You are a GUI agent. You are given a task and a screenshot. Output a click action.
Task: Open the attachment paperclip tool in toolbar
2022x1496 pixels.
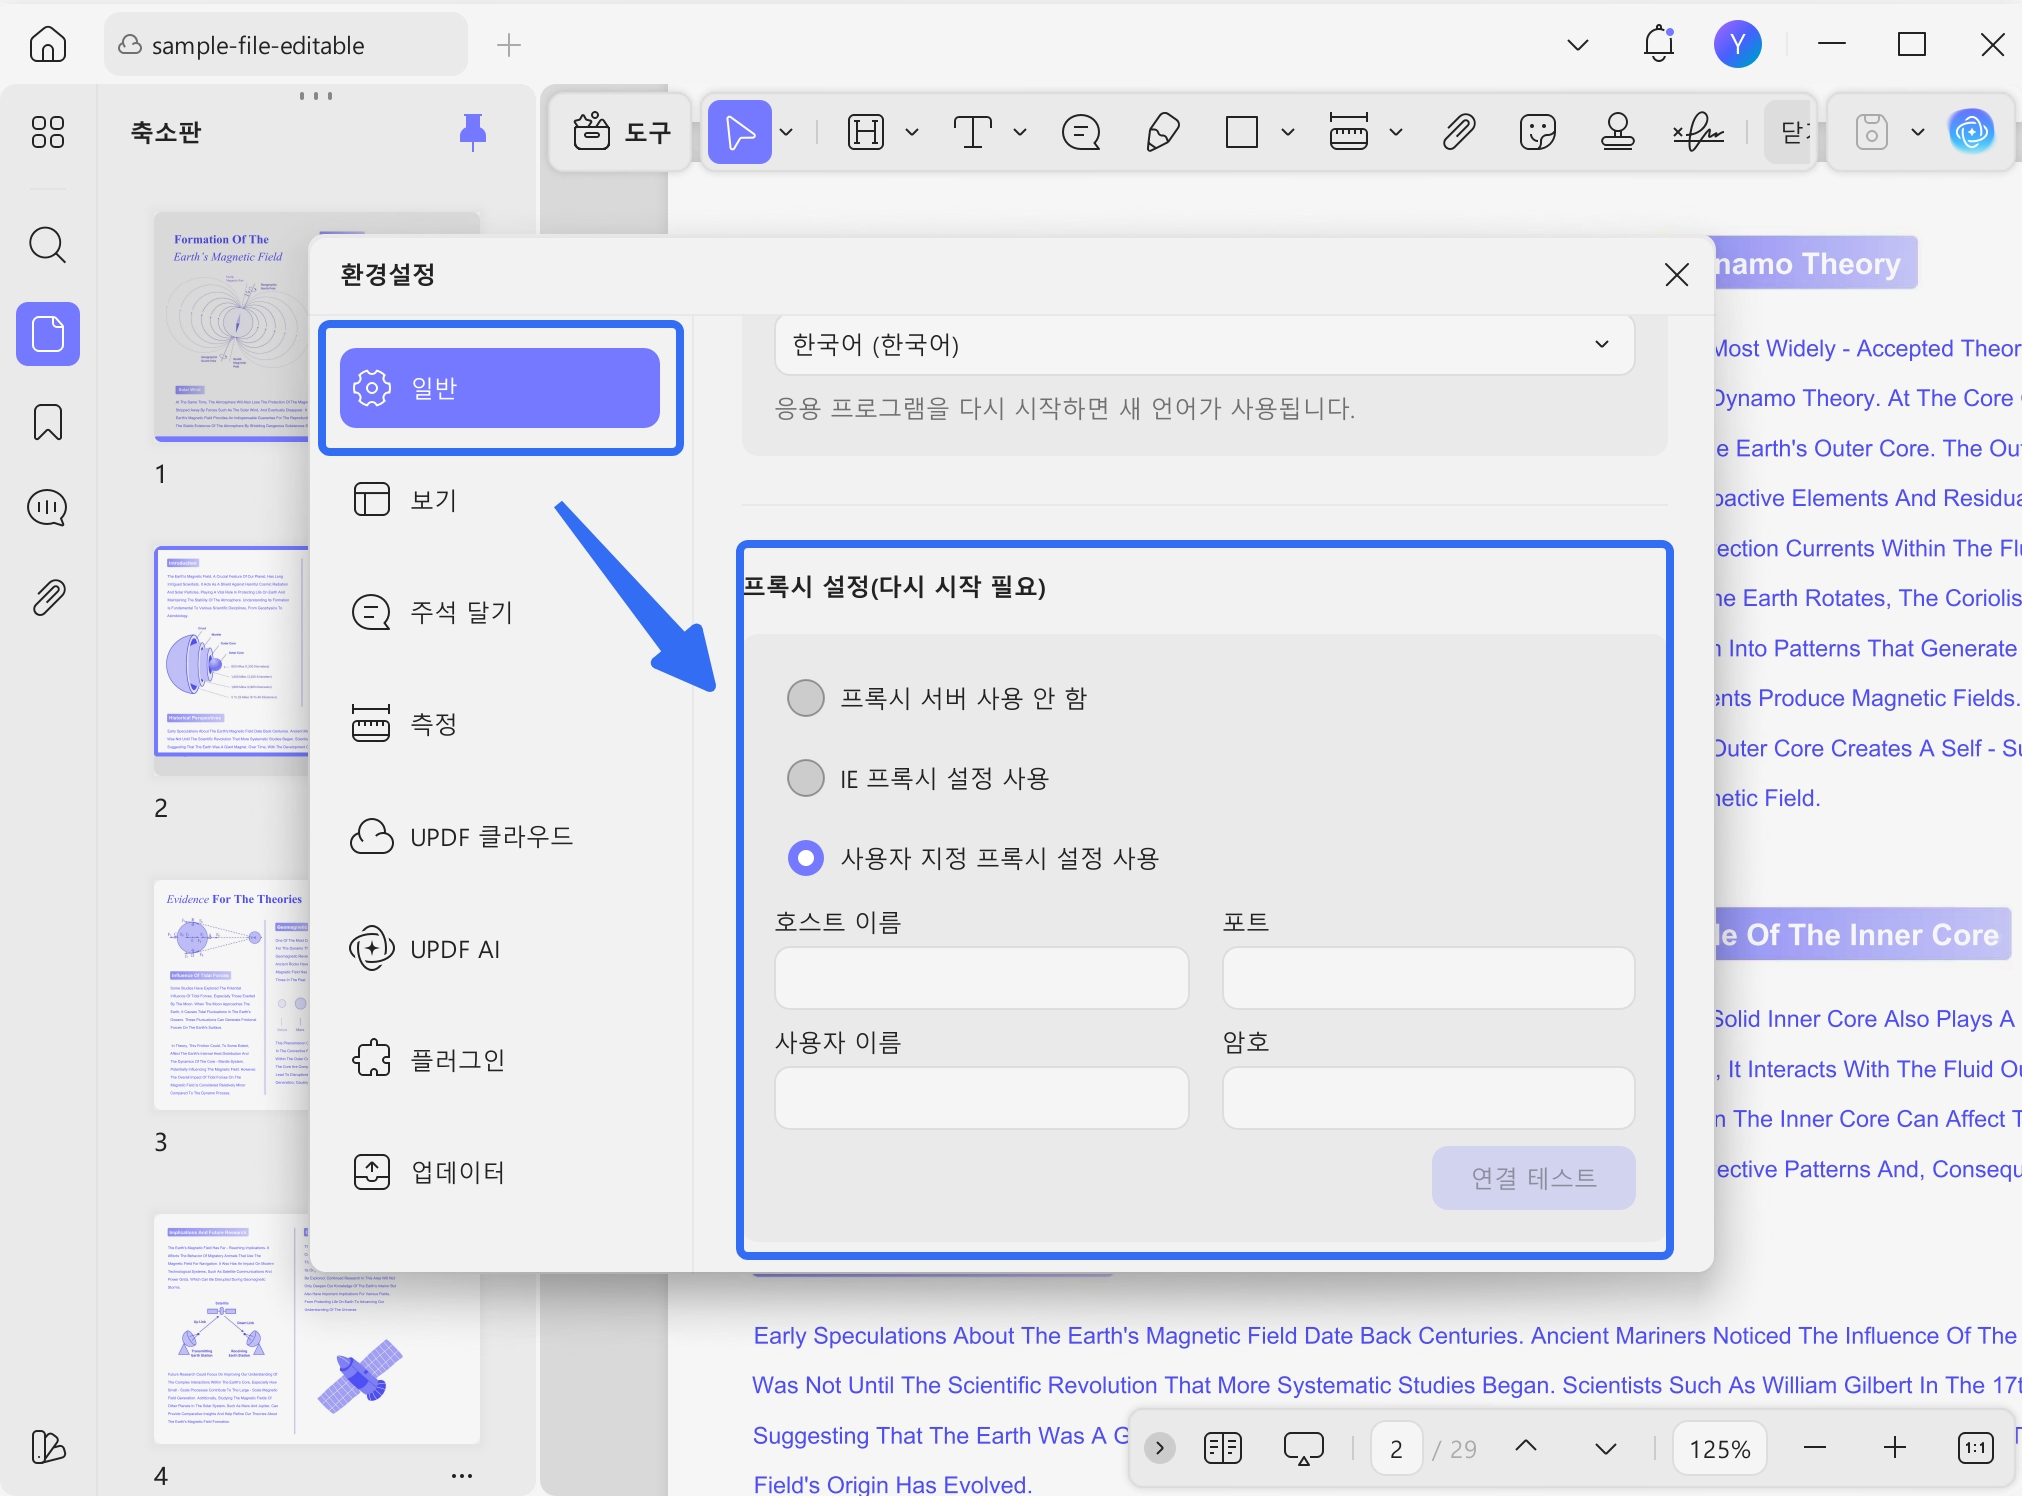point(1459,131)
